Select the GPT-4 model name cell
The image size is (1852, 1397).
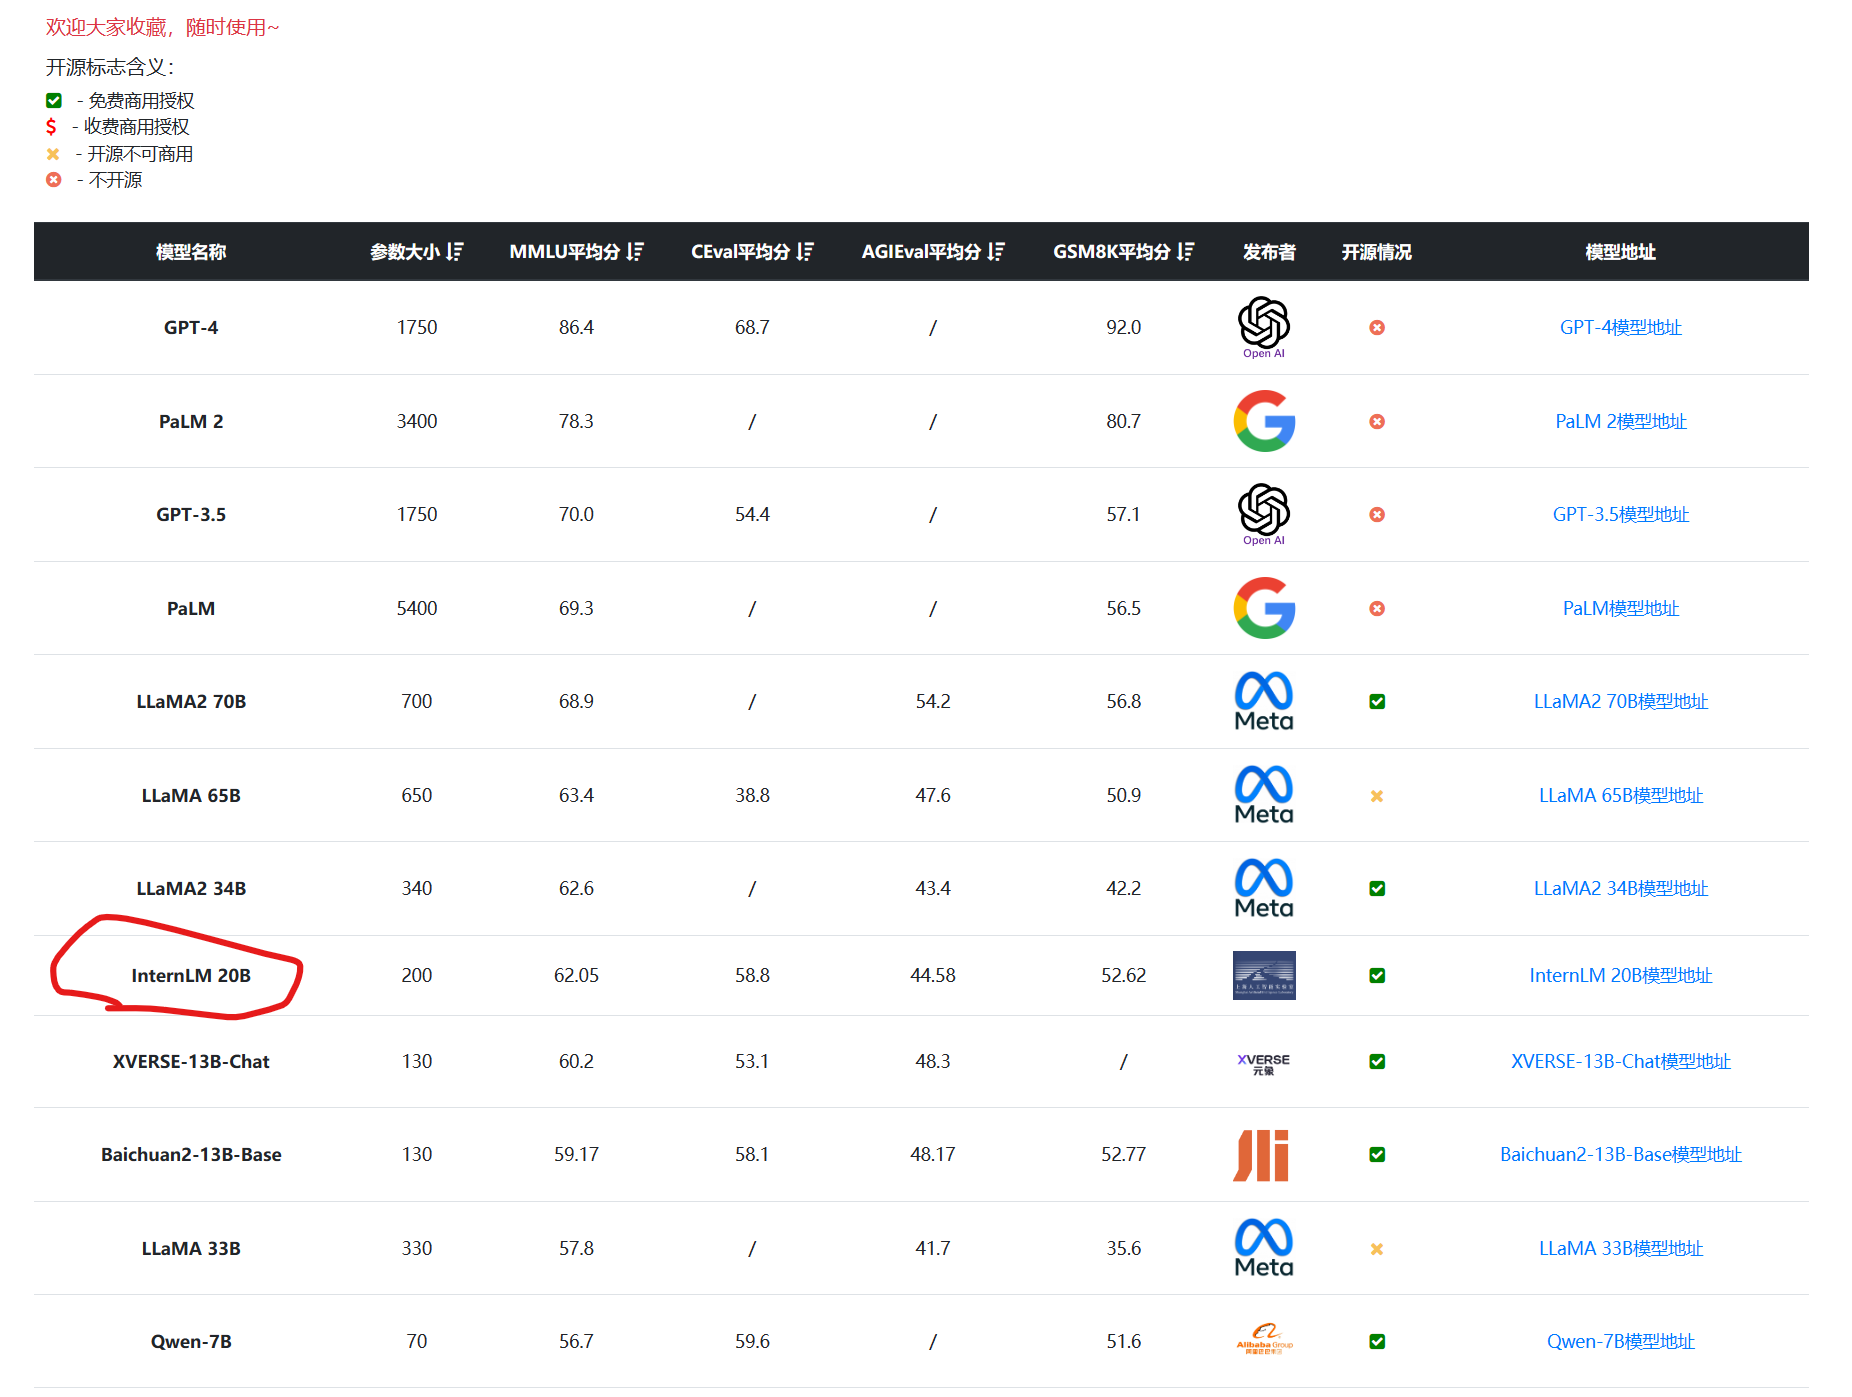[191, 327]
